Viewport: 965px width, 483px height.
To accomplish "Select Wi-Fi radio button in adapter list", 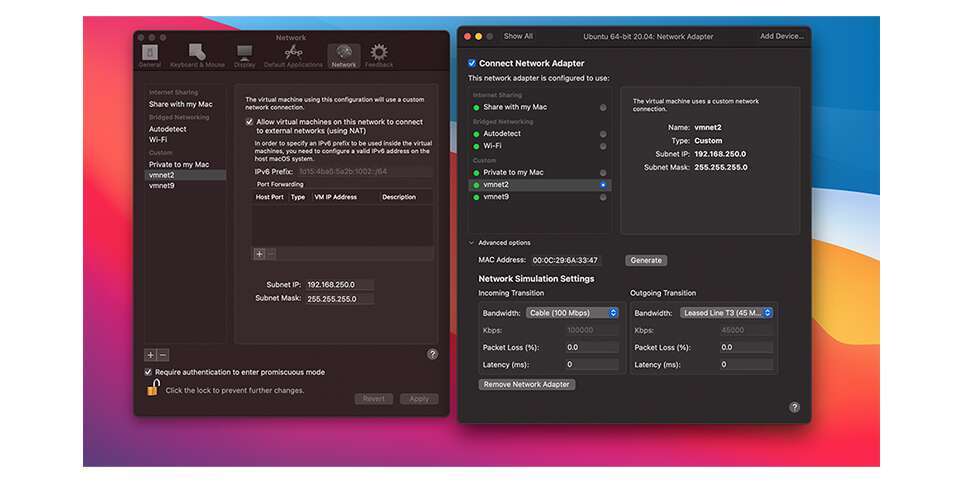I will pos(603,146).
